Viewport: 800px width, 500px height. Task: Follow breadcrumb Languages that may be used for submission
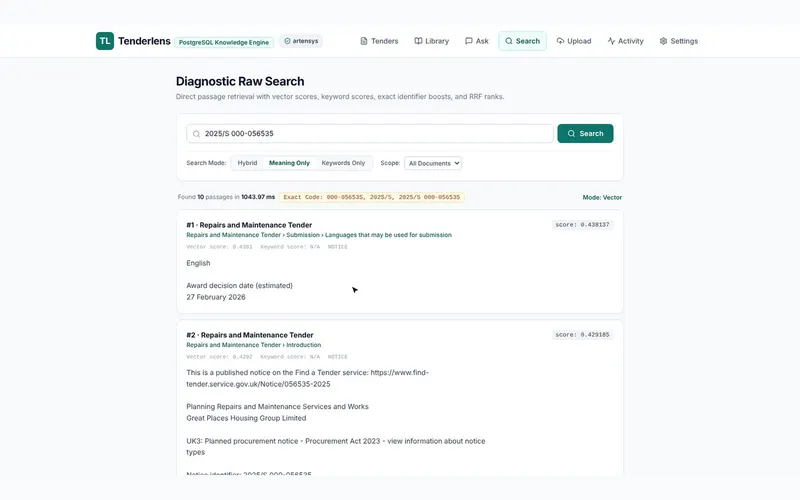388,235
